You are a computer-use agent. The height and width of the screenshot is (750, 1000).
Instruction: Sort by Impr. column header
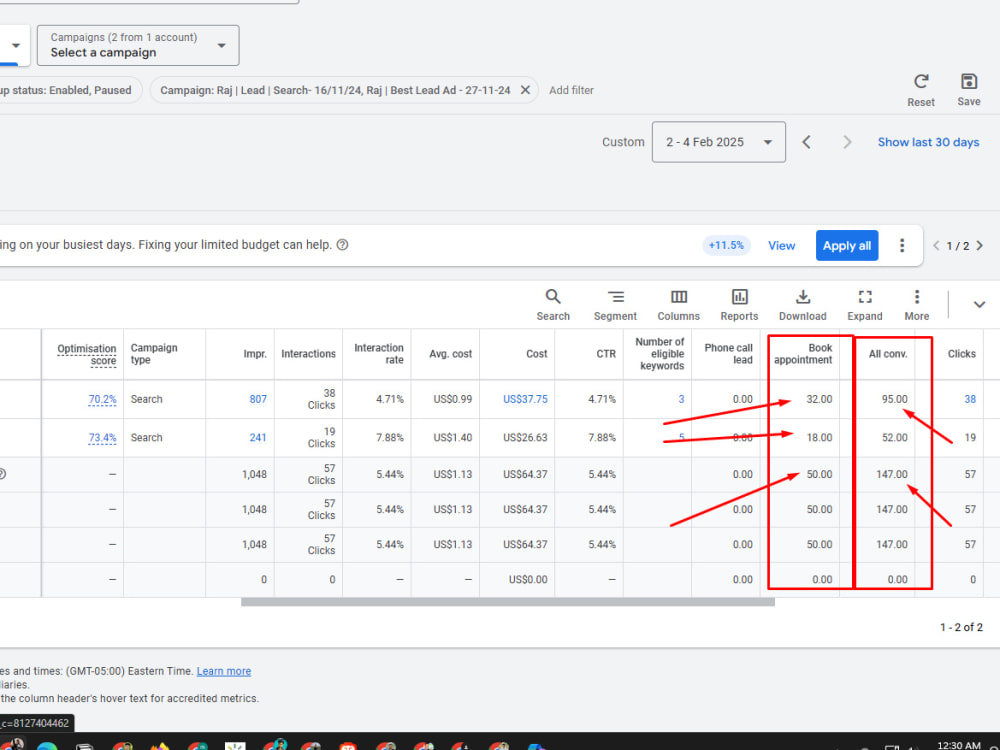click(254, 354)
